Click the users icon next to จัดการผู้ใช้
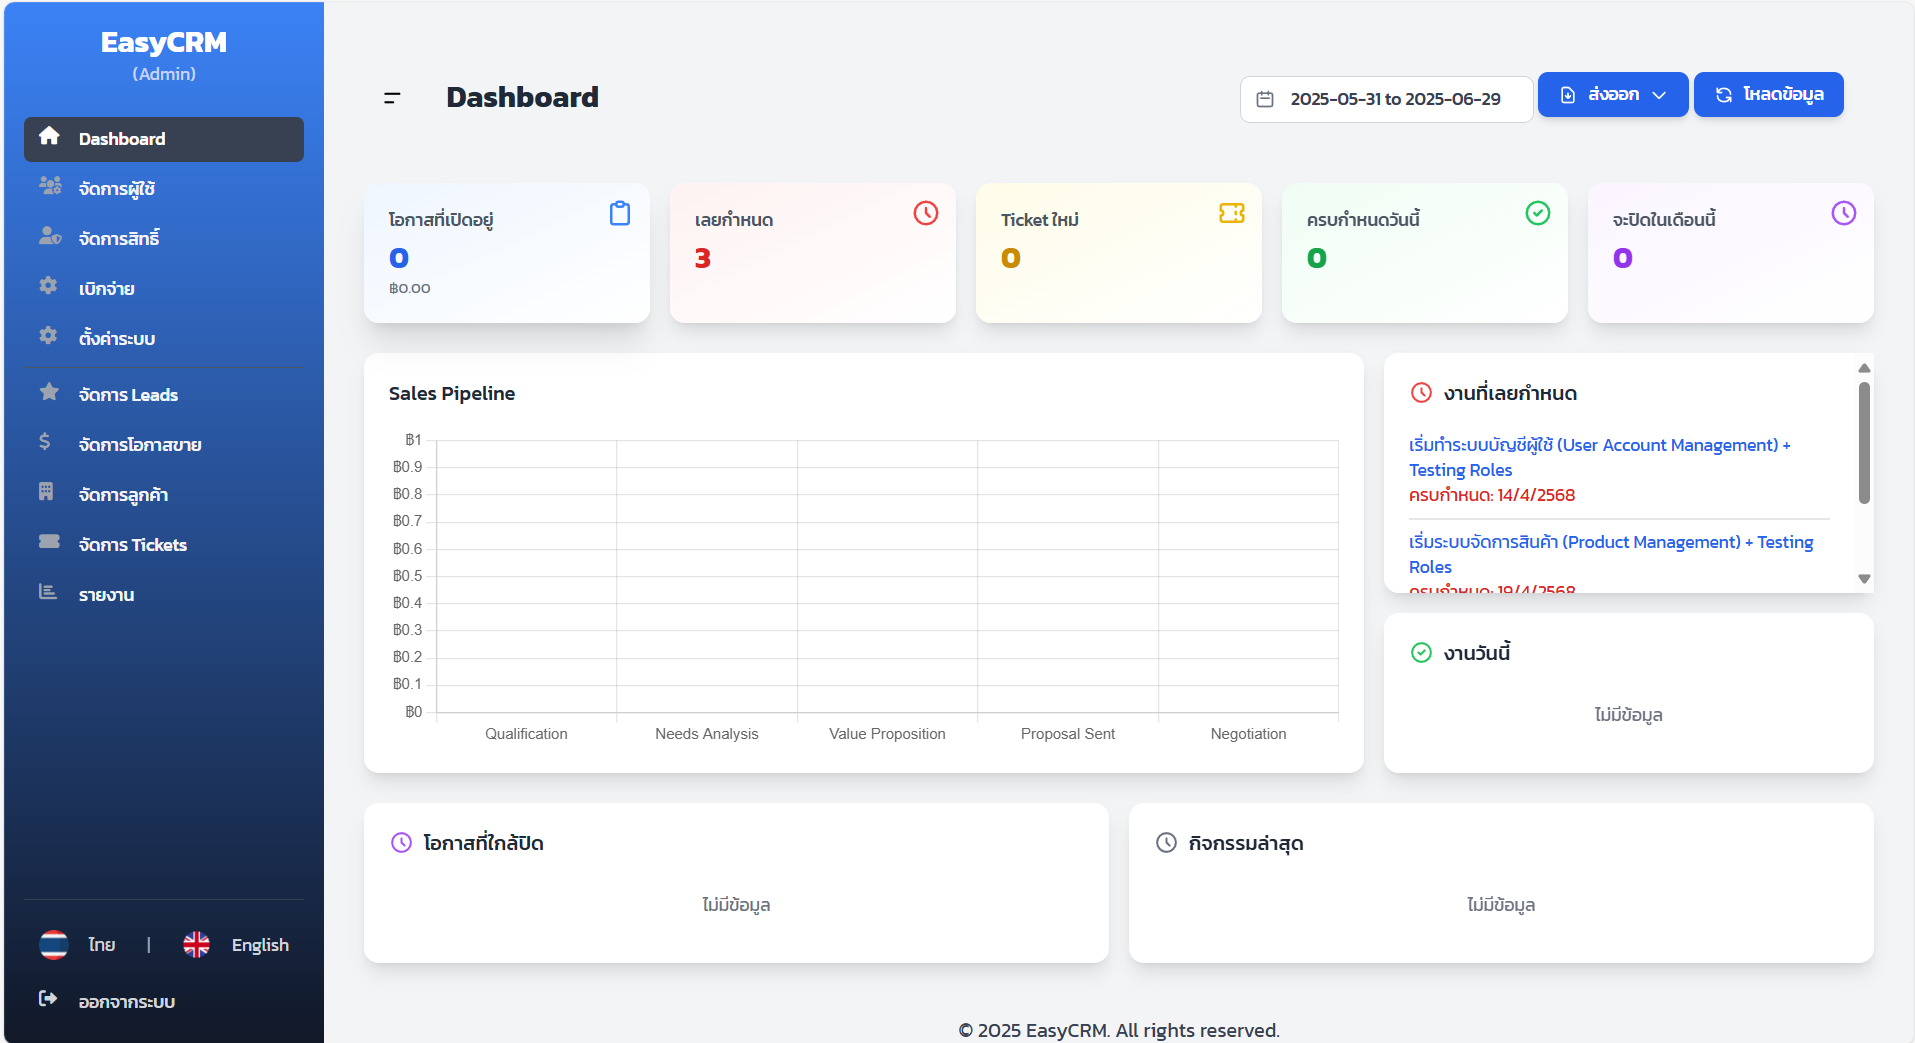Screen dimensions: 1915x1043 pos(50,185)
